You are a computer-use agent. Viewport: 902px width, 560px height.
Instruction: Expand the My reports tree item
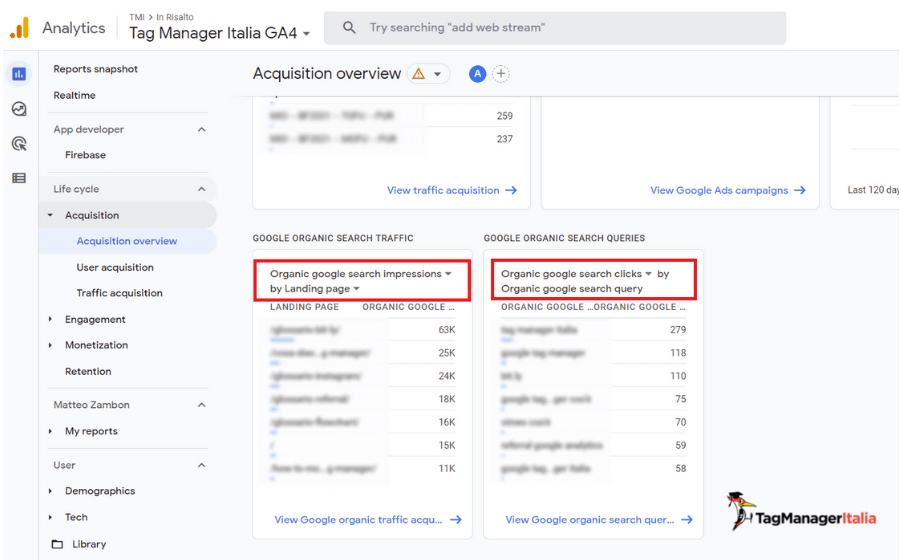(x=50, y=431)
